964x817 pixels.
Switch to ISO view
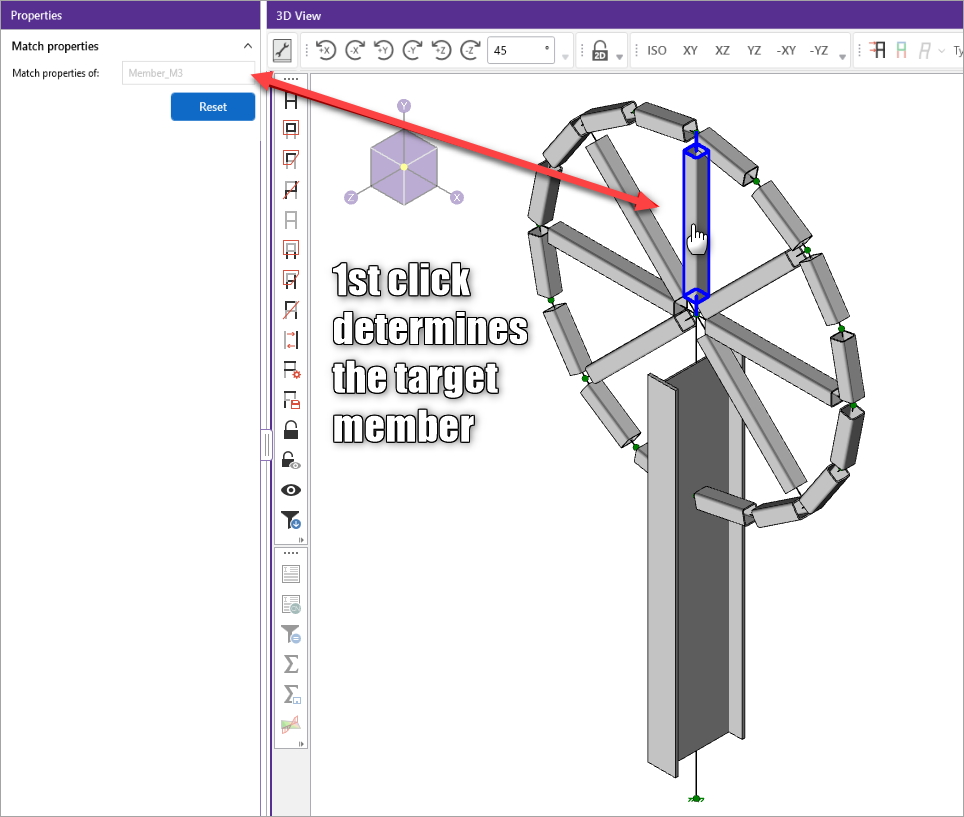pyautogui.click(x=657, y=50)
